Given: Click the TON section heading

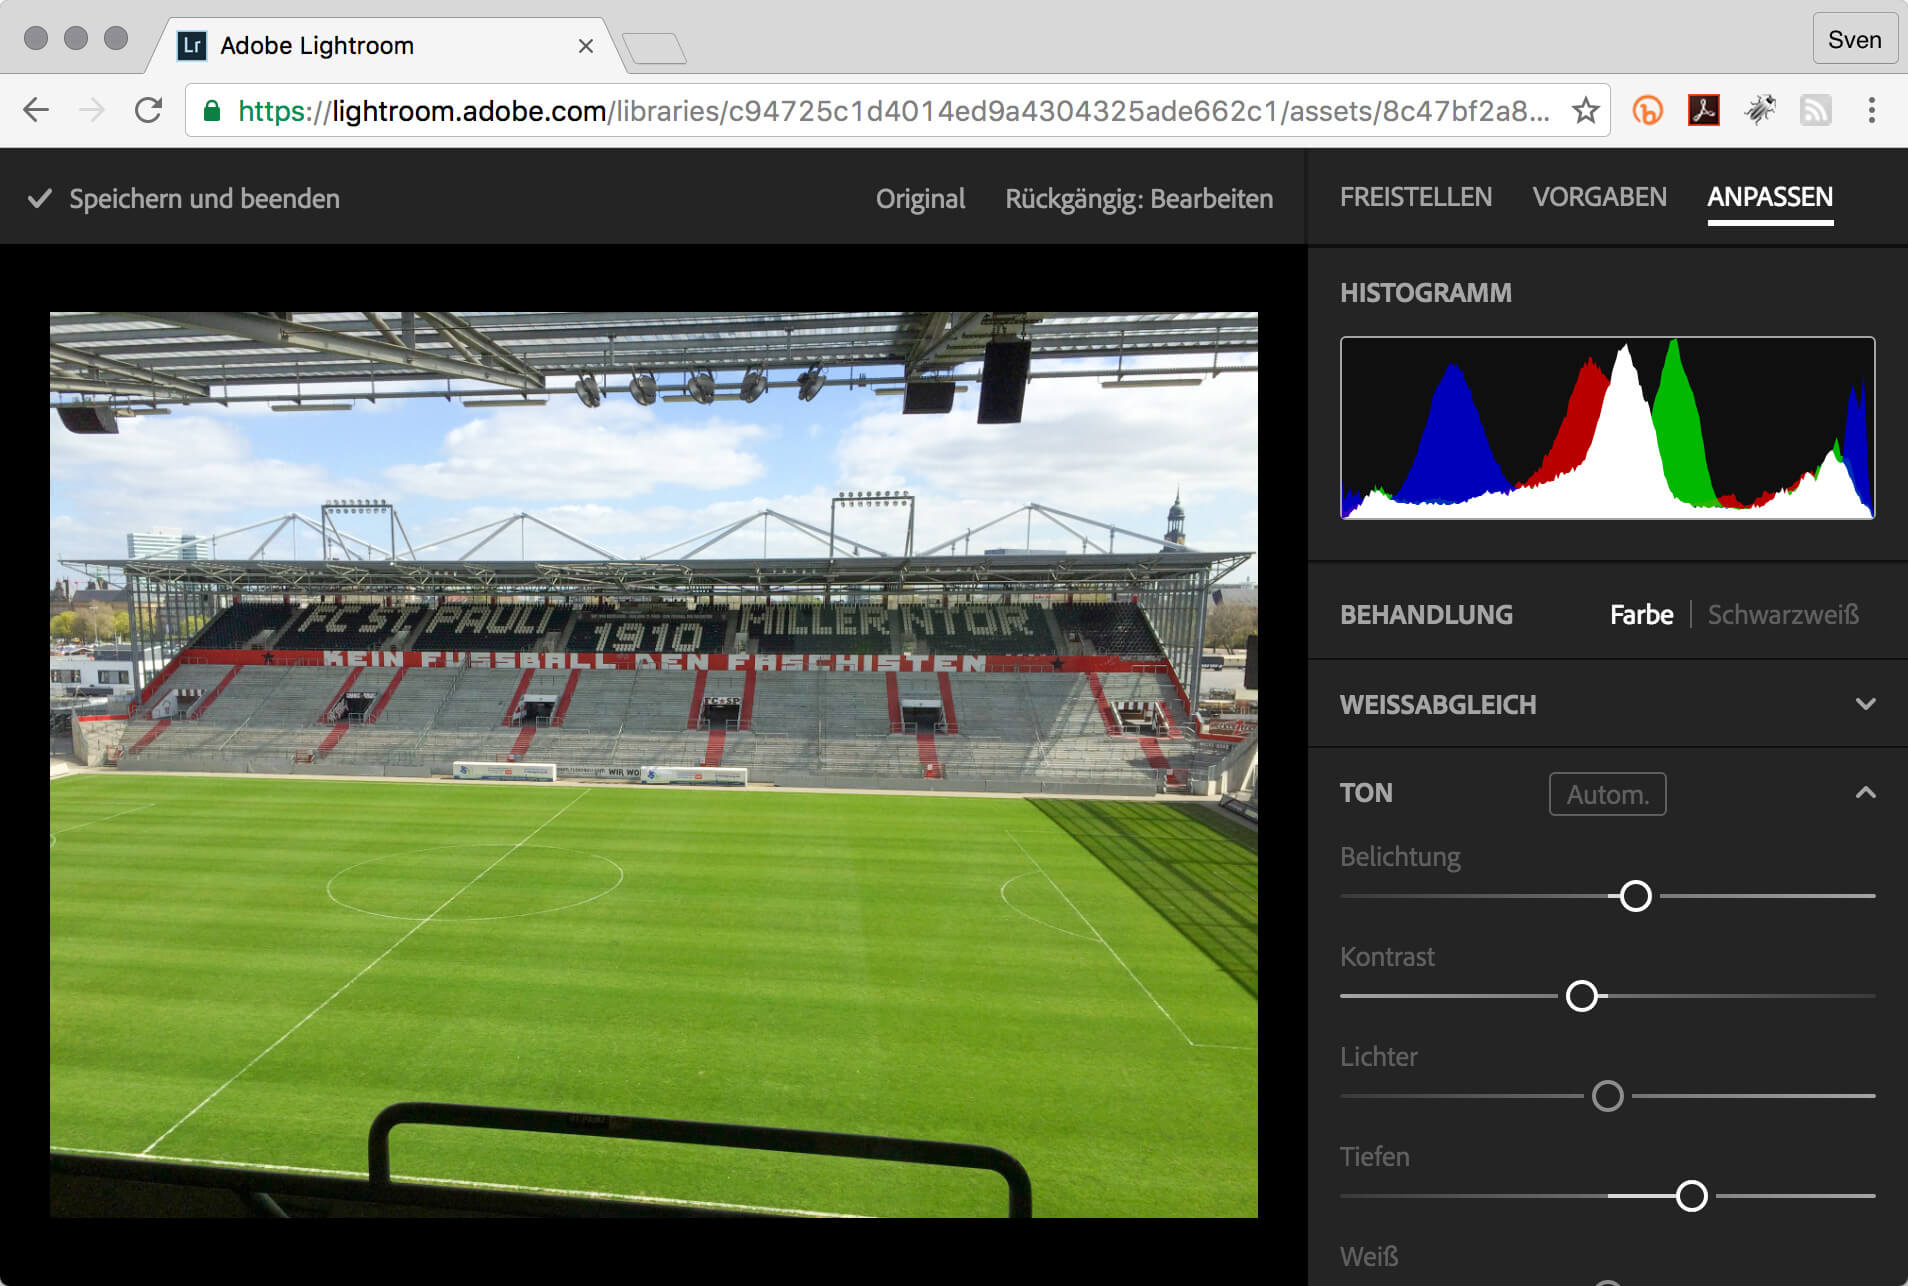Looking at the screenshot, I should (x=1366, y=793).
